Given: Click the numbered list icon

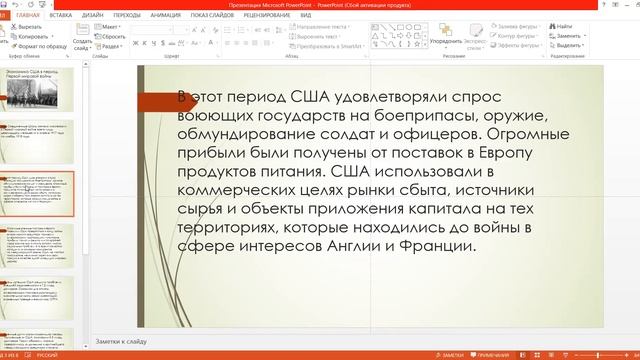Looking at the screenshot, I should pyautogui.click(x=242, y=30).
